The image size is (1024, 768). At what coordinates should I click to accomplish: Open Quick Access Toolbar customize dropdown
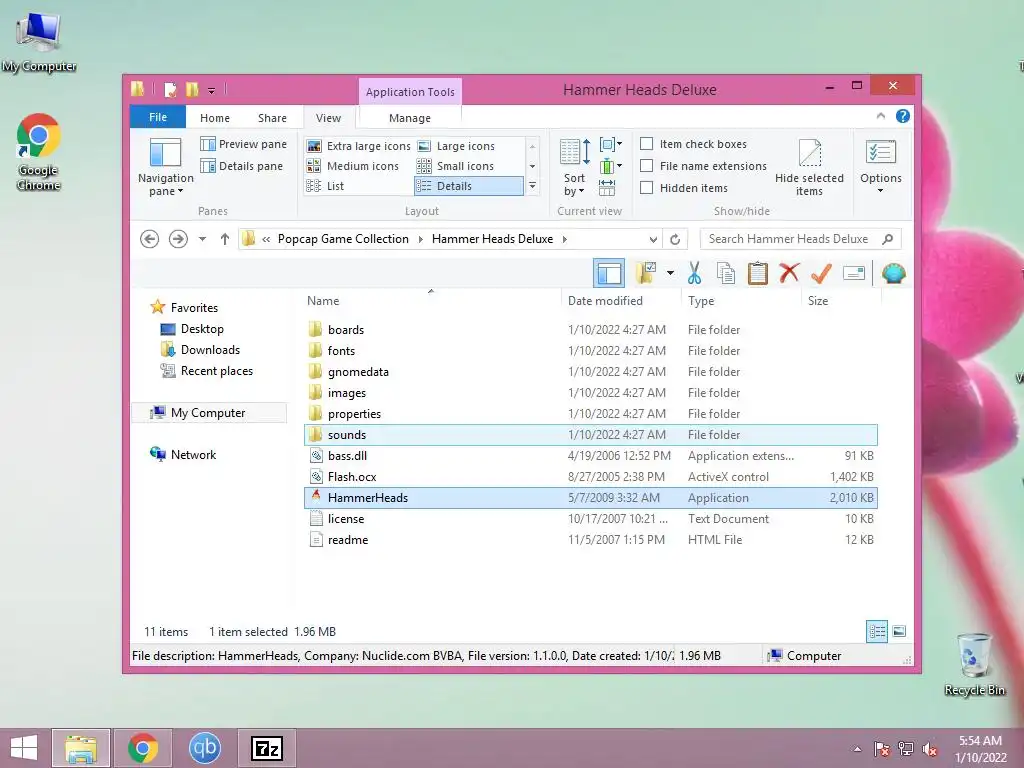[x=211, y=90]
